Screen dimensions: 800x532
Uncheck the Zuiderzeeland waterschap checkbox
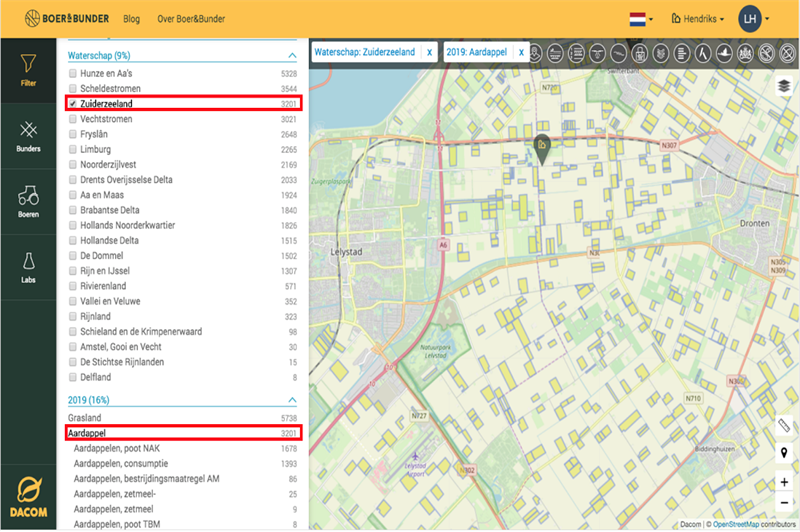pos(73,103)
